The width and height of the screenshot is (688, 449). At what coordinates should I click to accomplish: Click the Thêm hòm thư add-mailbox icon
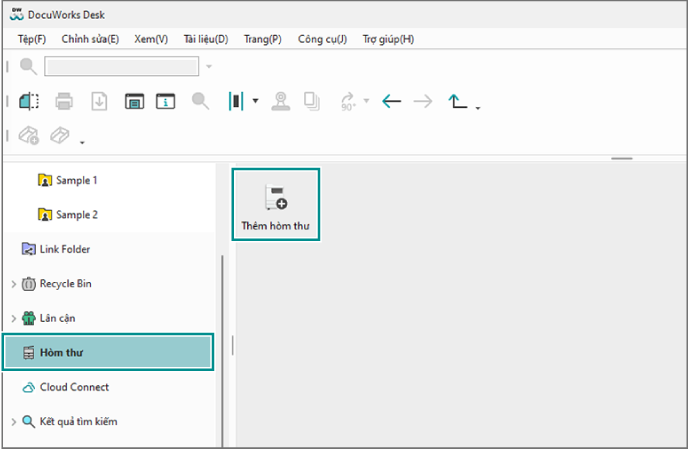(275, 197)
